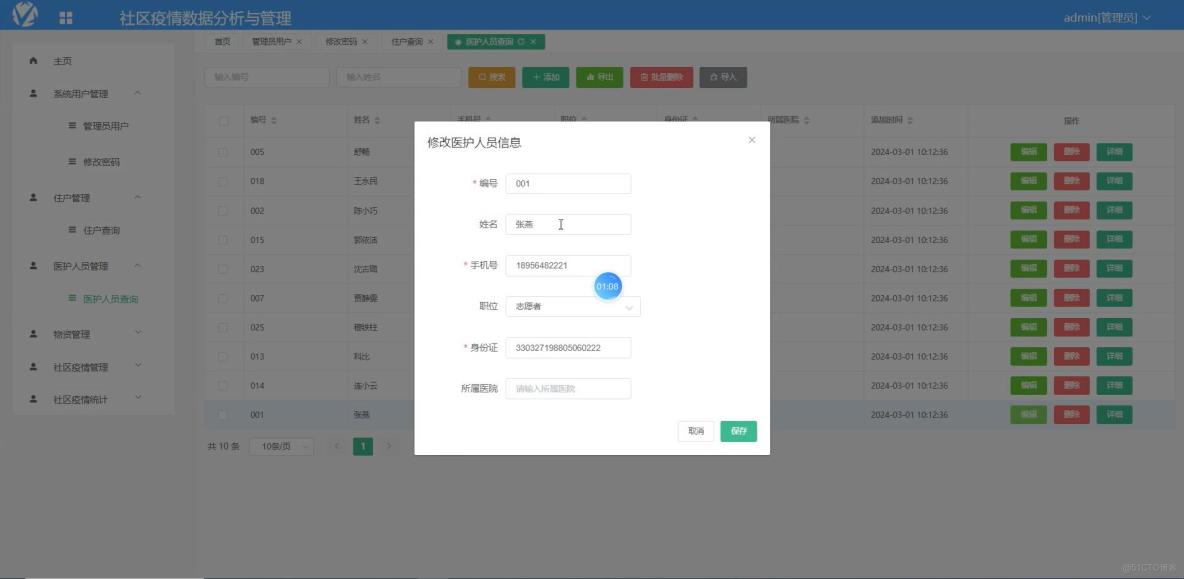
Task: Check the select-all checkbox in the table header
Action: [x=224, y=120]
